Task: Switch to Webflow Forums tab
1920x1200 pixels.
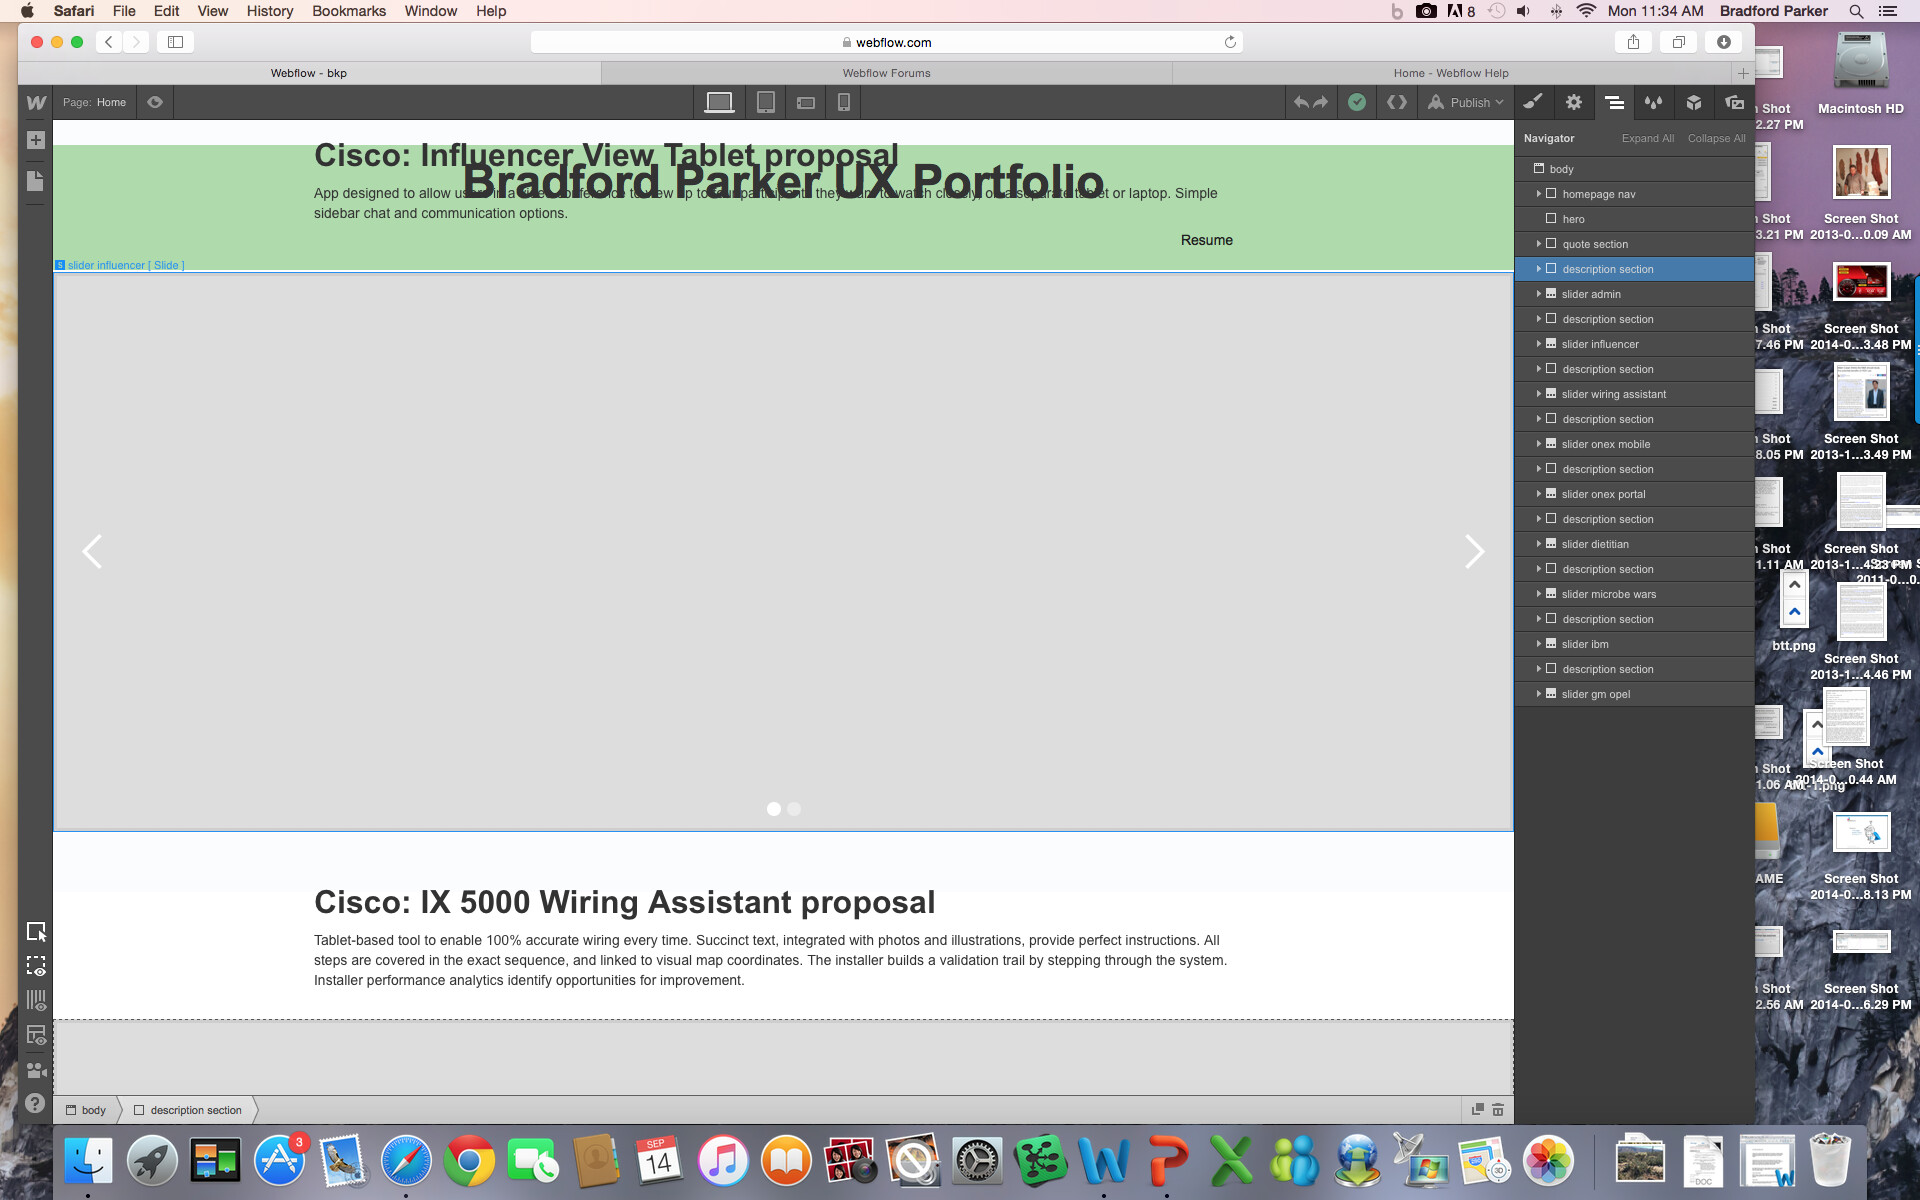Action: pos(886,73)
